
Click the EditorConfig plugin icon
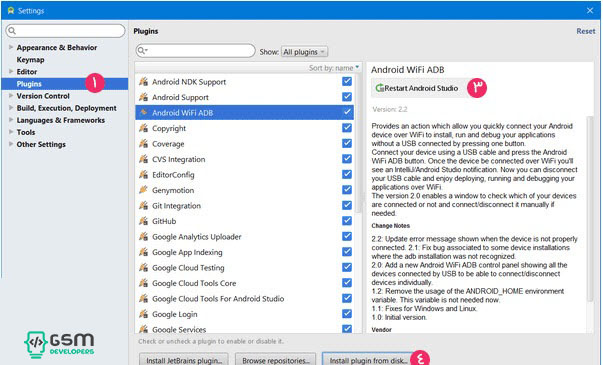tap(143, 175)
